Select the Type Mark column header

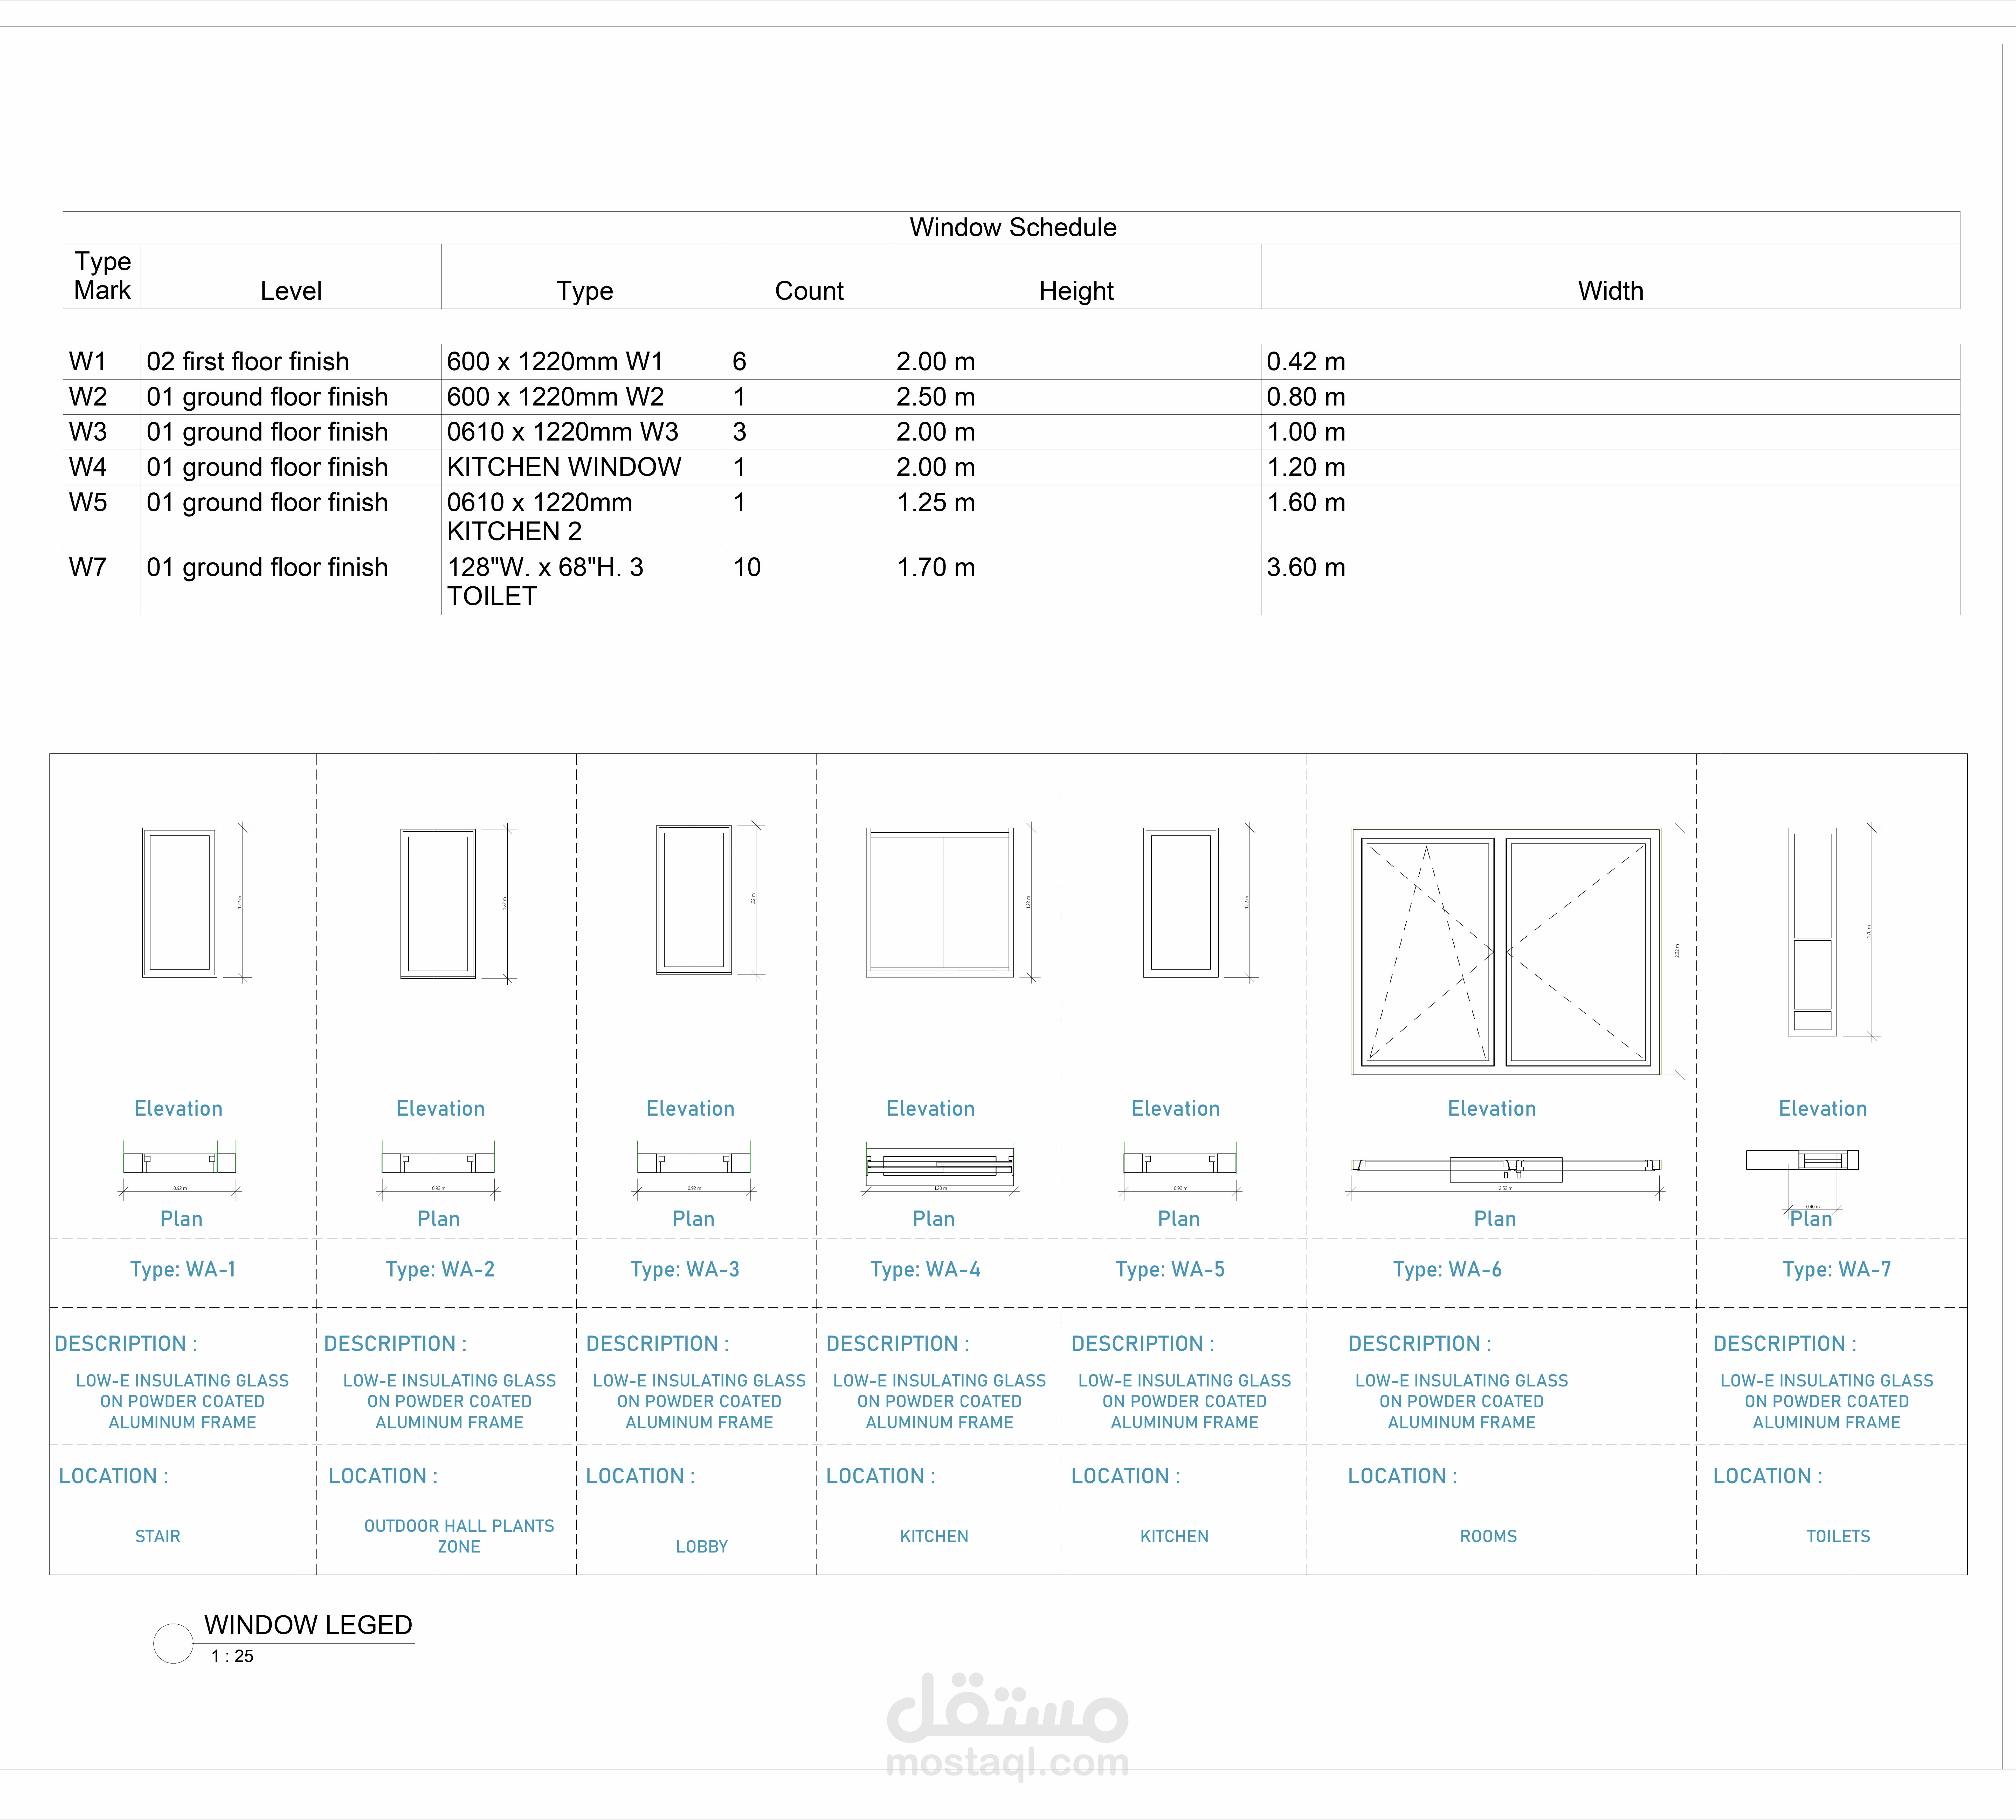(102, 276)
